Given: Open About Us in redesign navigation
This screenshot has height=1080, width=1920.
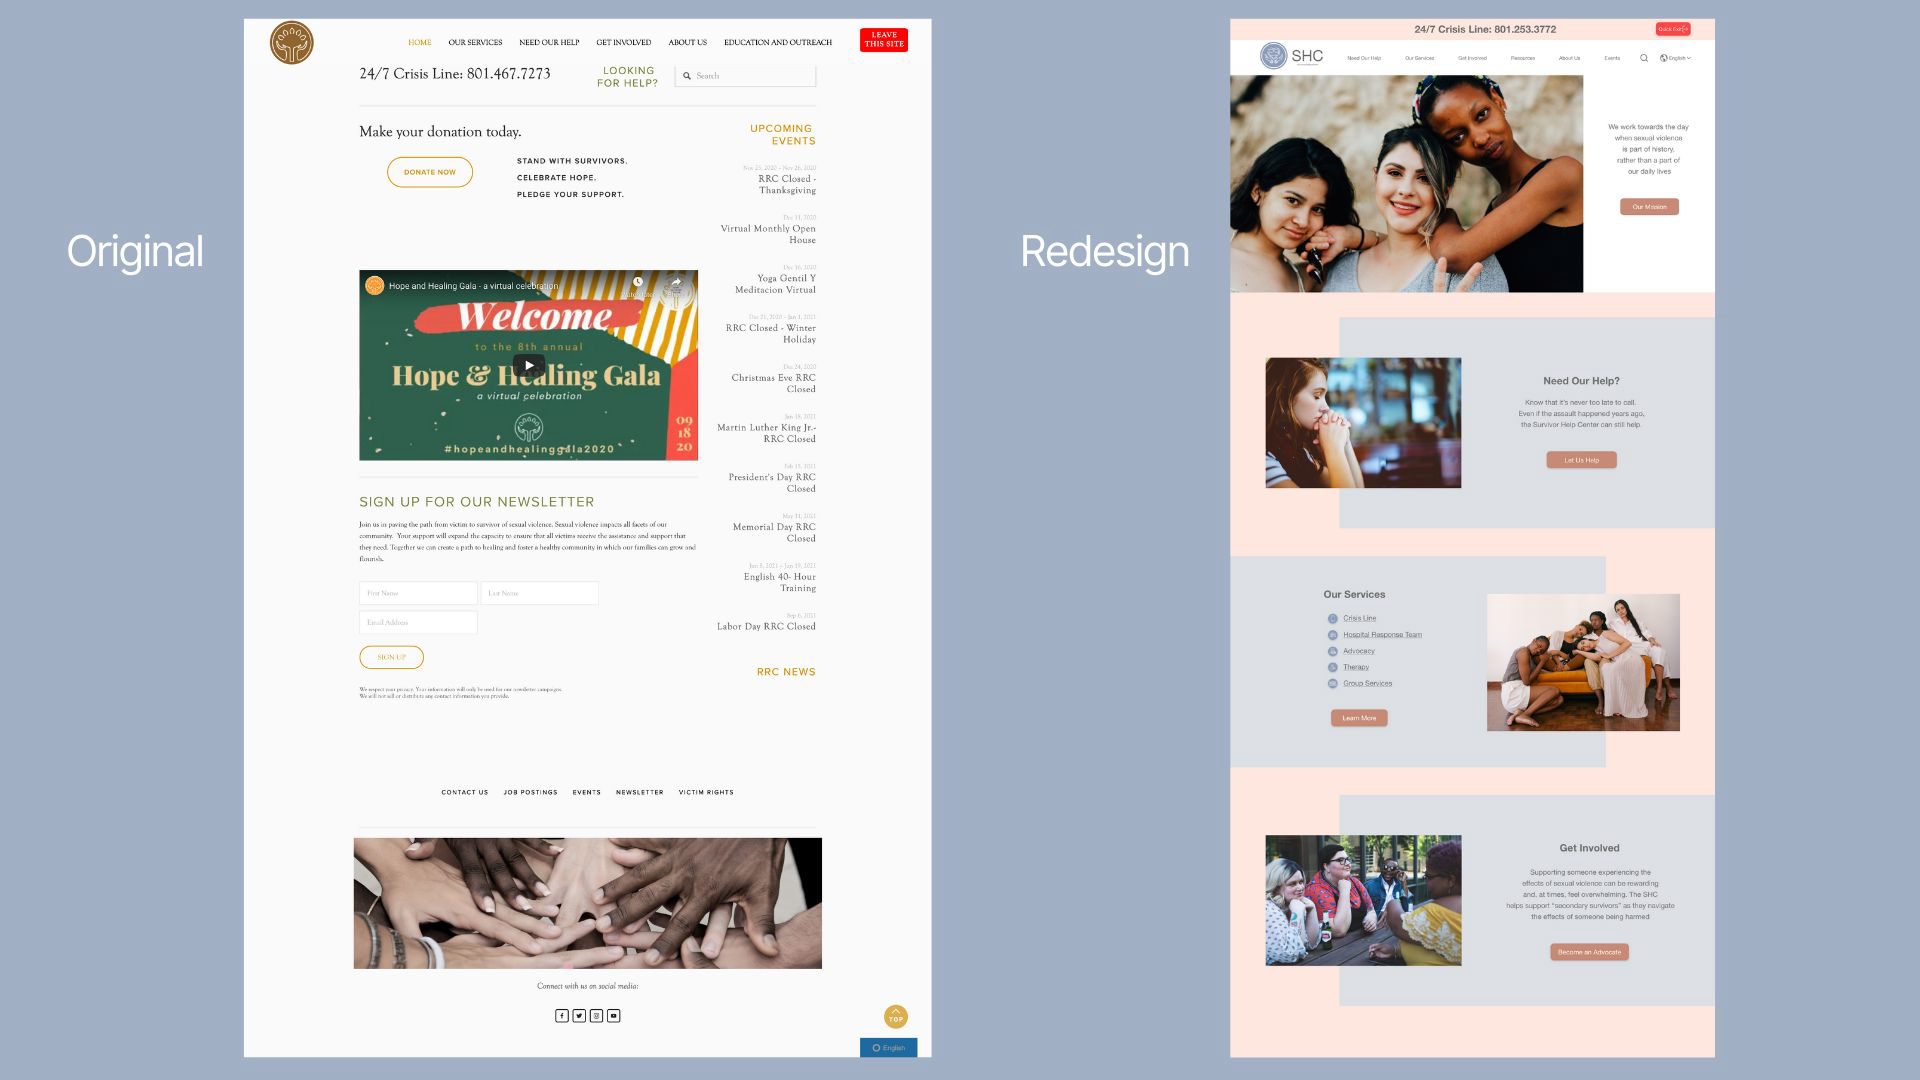Looking at the screenshot, I should tap(1569, 58).
